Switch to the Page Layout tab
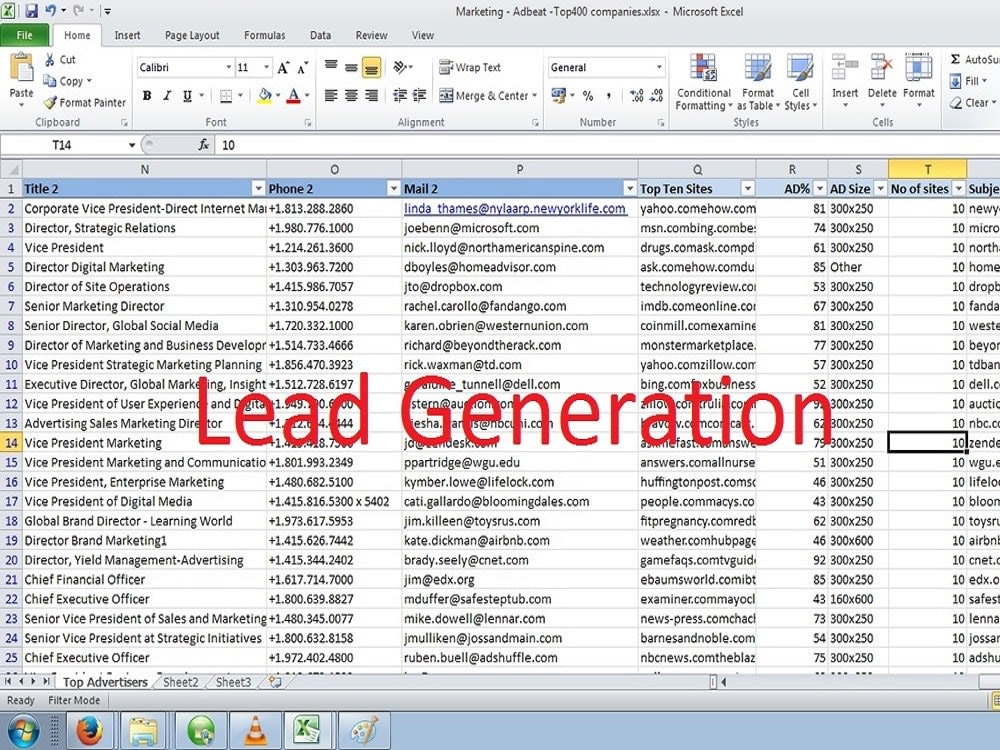Viewport: 1000px width, 750px height. click(x=192, y=35)
